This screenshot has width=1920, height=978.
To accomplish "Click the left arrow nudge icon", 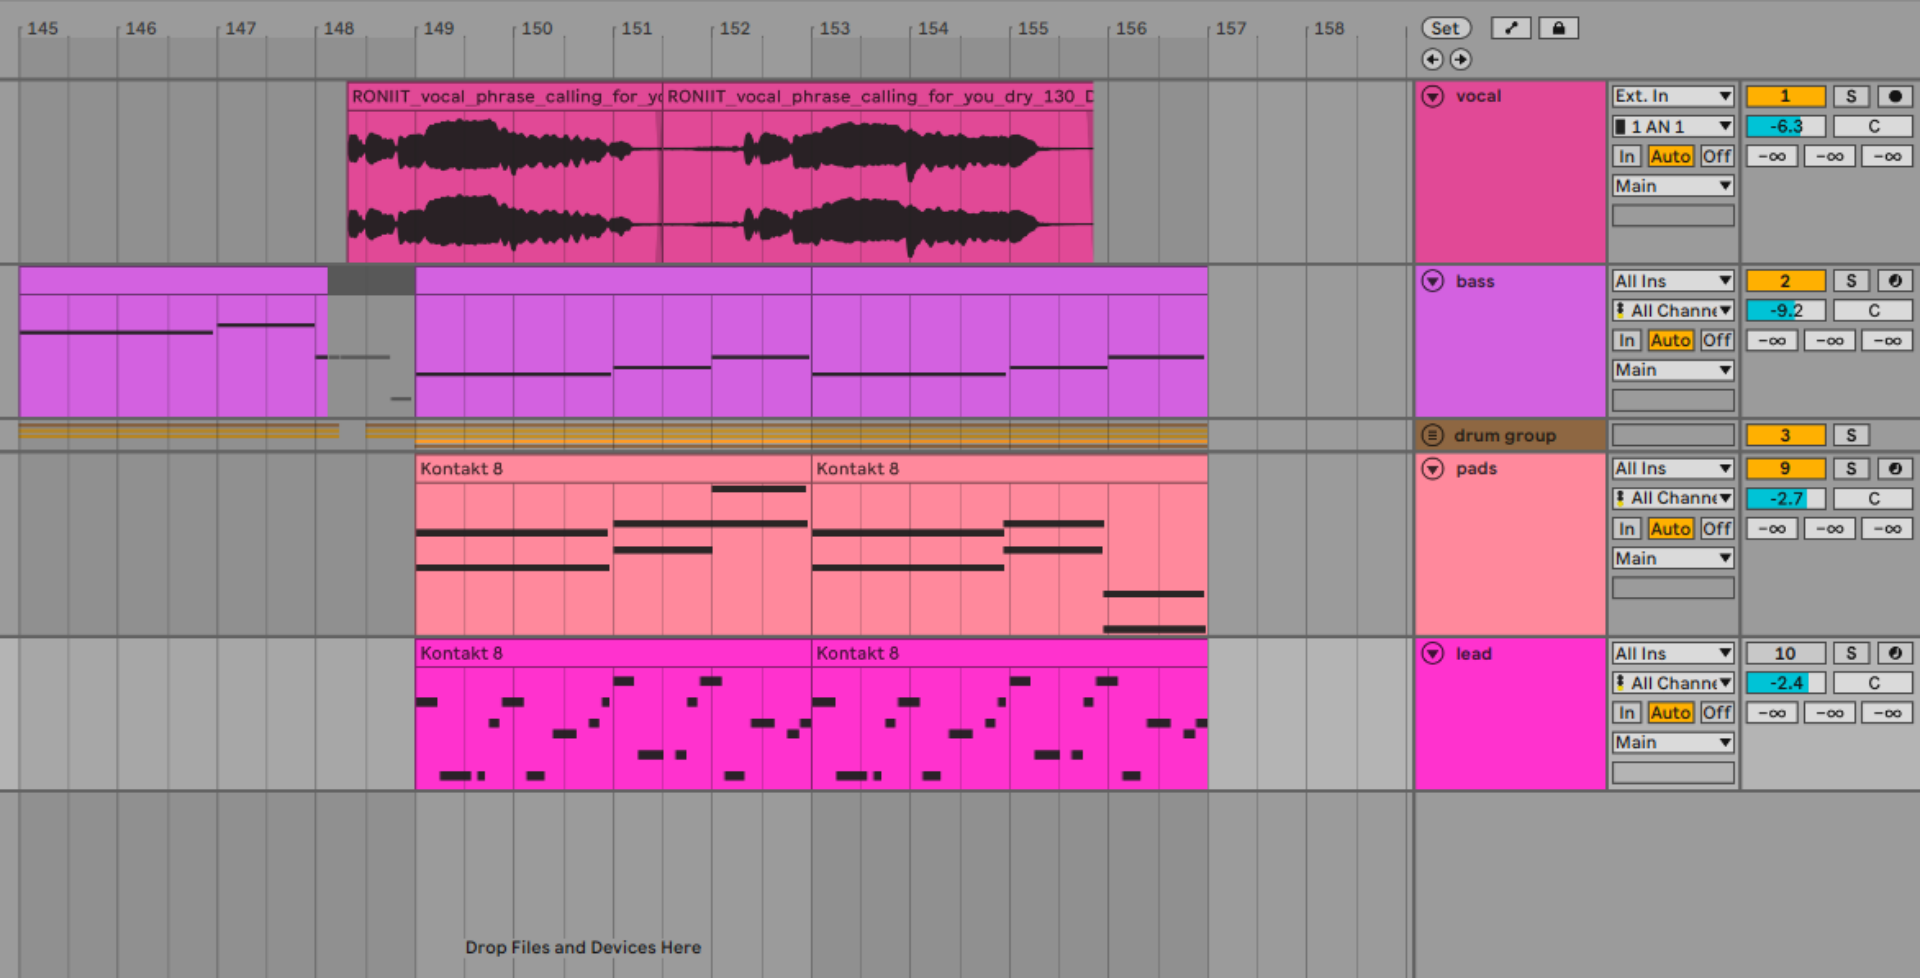I will (1432, 59).
